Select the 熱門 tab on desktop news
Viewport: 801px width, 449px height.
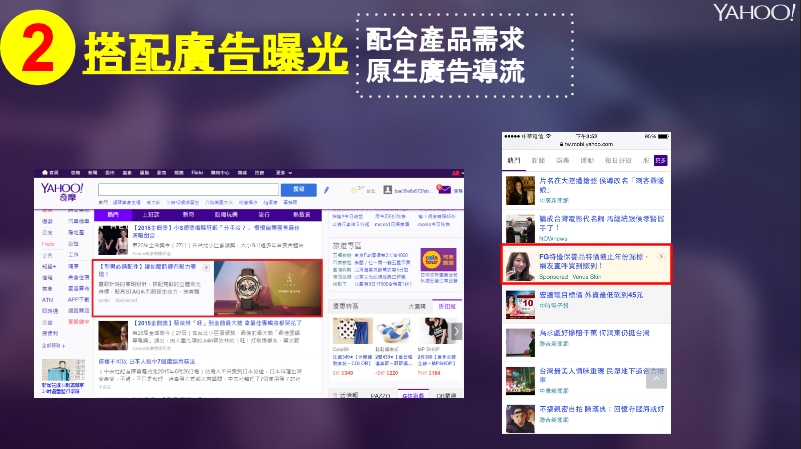tap(113, 214)
